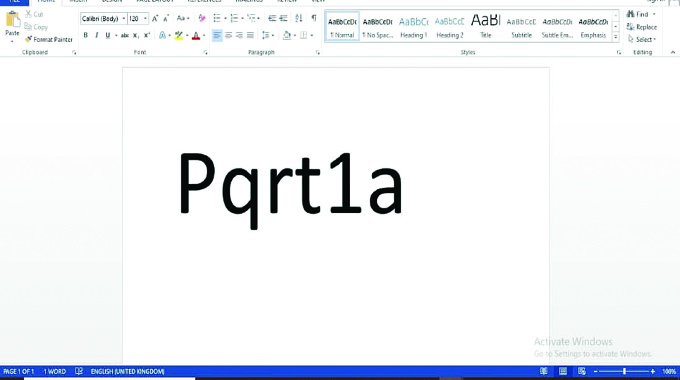Screen dimensions: 680x380
Task: Click the 100% zoom level
Action: [x=669, y=372]
